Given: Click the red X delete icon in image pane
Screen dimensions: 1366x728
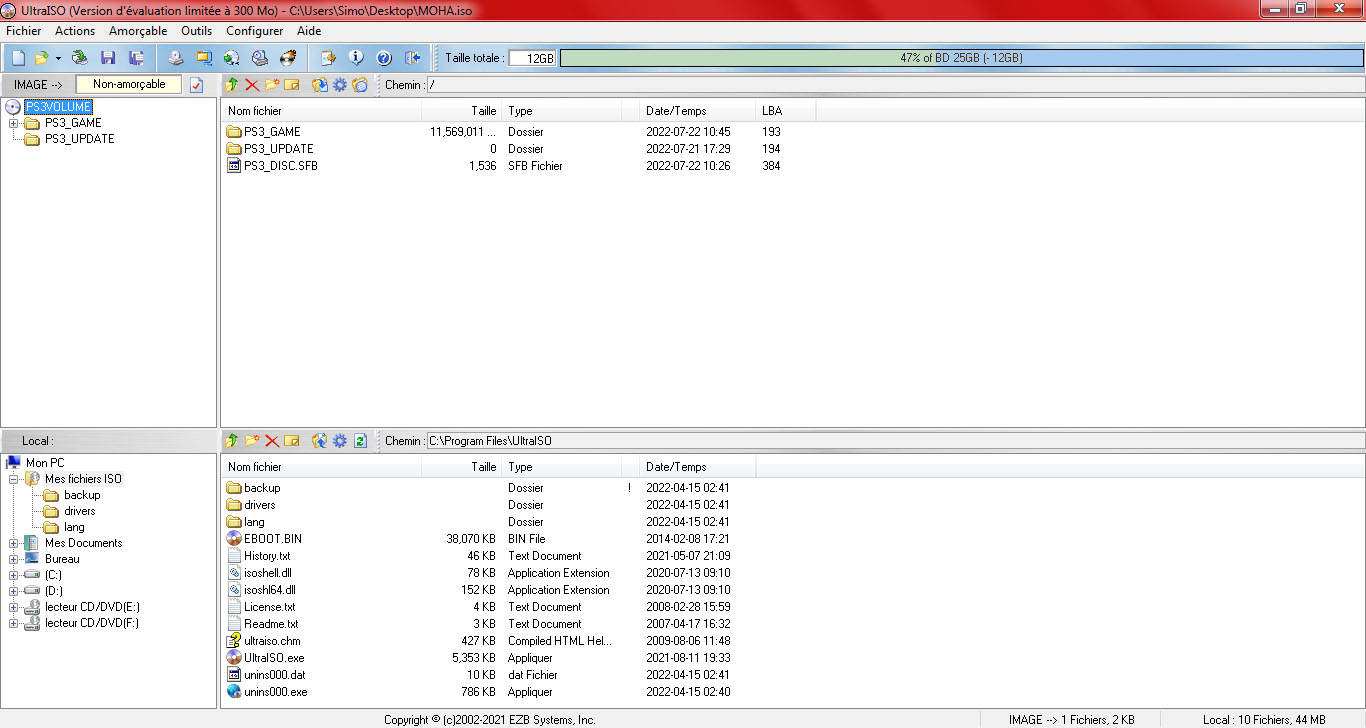Looking at the screenshot, I should 251,85.
